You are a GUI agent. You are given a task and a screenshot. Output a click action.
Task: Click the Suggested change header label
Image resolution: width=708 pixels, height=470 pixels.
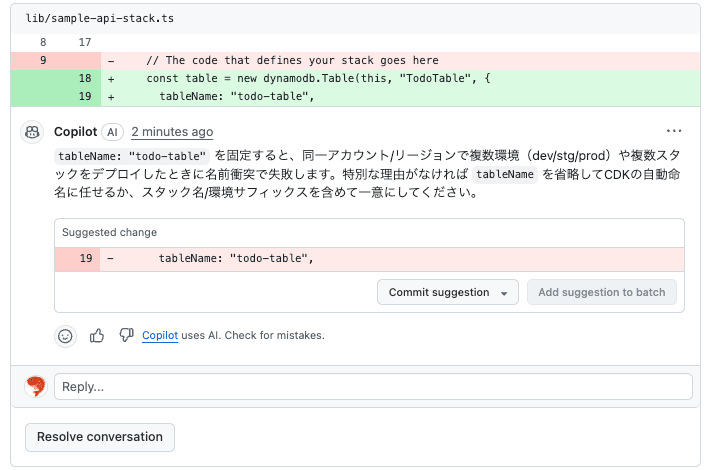tap(109, 232)
